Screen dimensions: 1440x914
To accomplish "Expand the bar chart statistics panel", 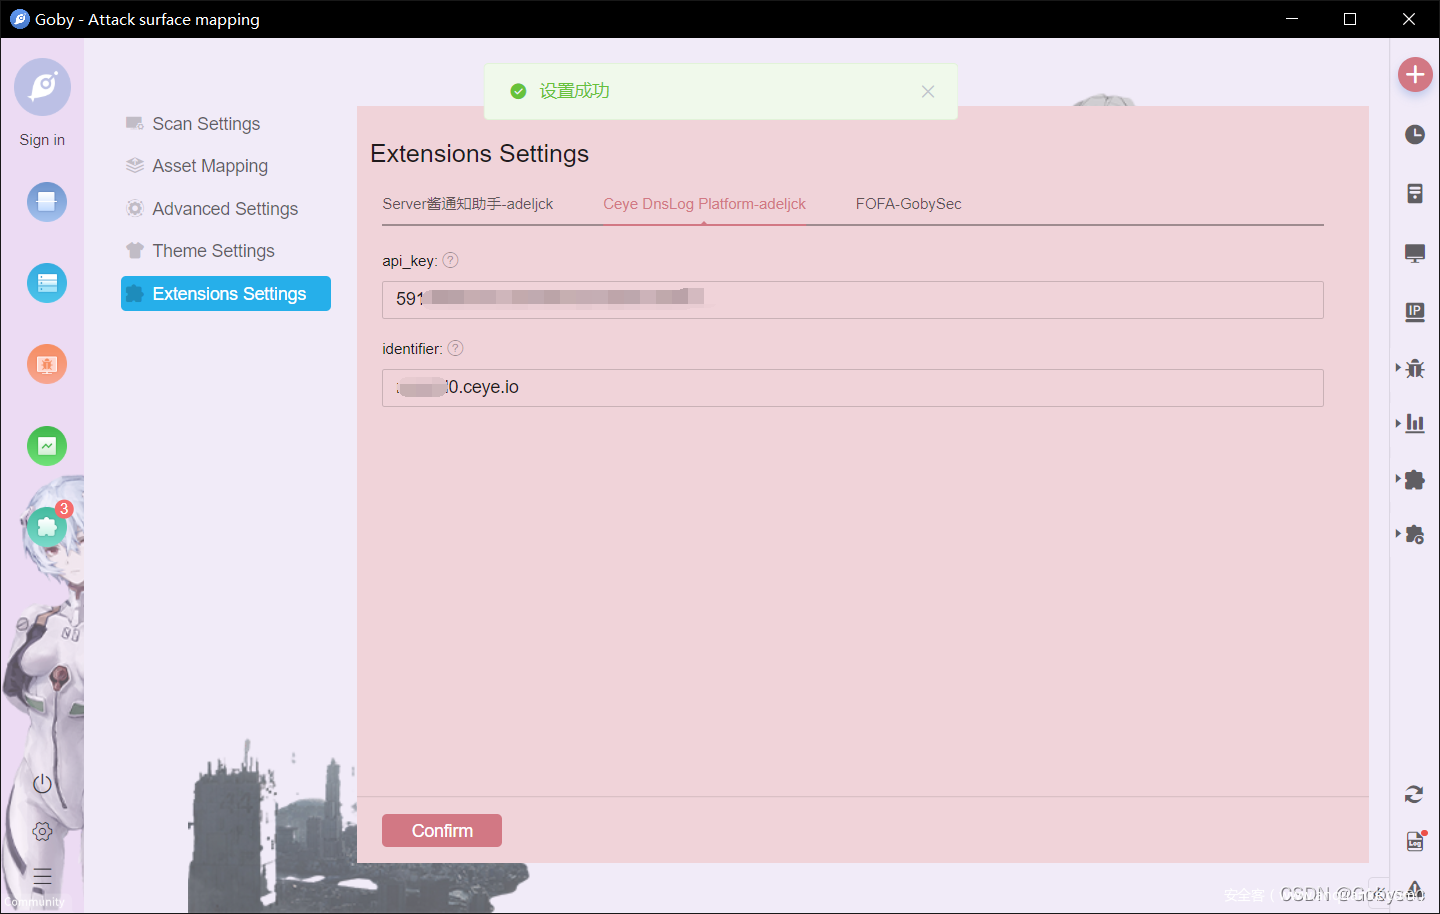I will (1414, 423).
